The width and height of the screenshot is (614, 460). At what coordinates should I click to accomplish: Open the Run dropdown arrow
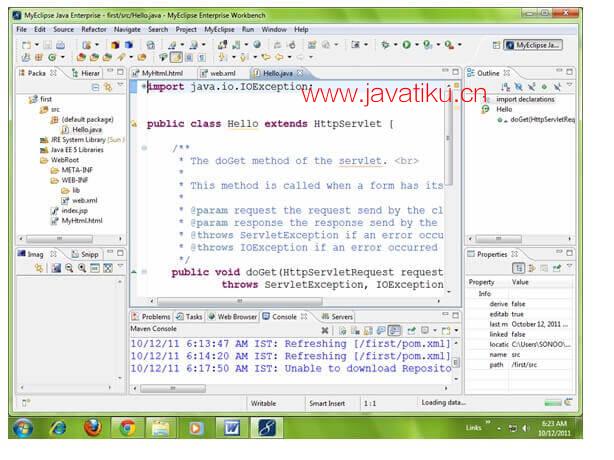tap(417, 45)
